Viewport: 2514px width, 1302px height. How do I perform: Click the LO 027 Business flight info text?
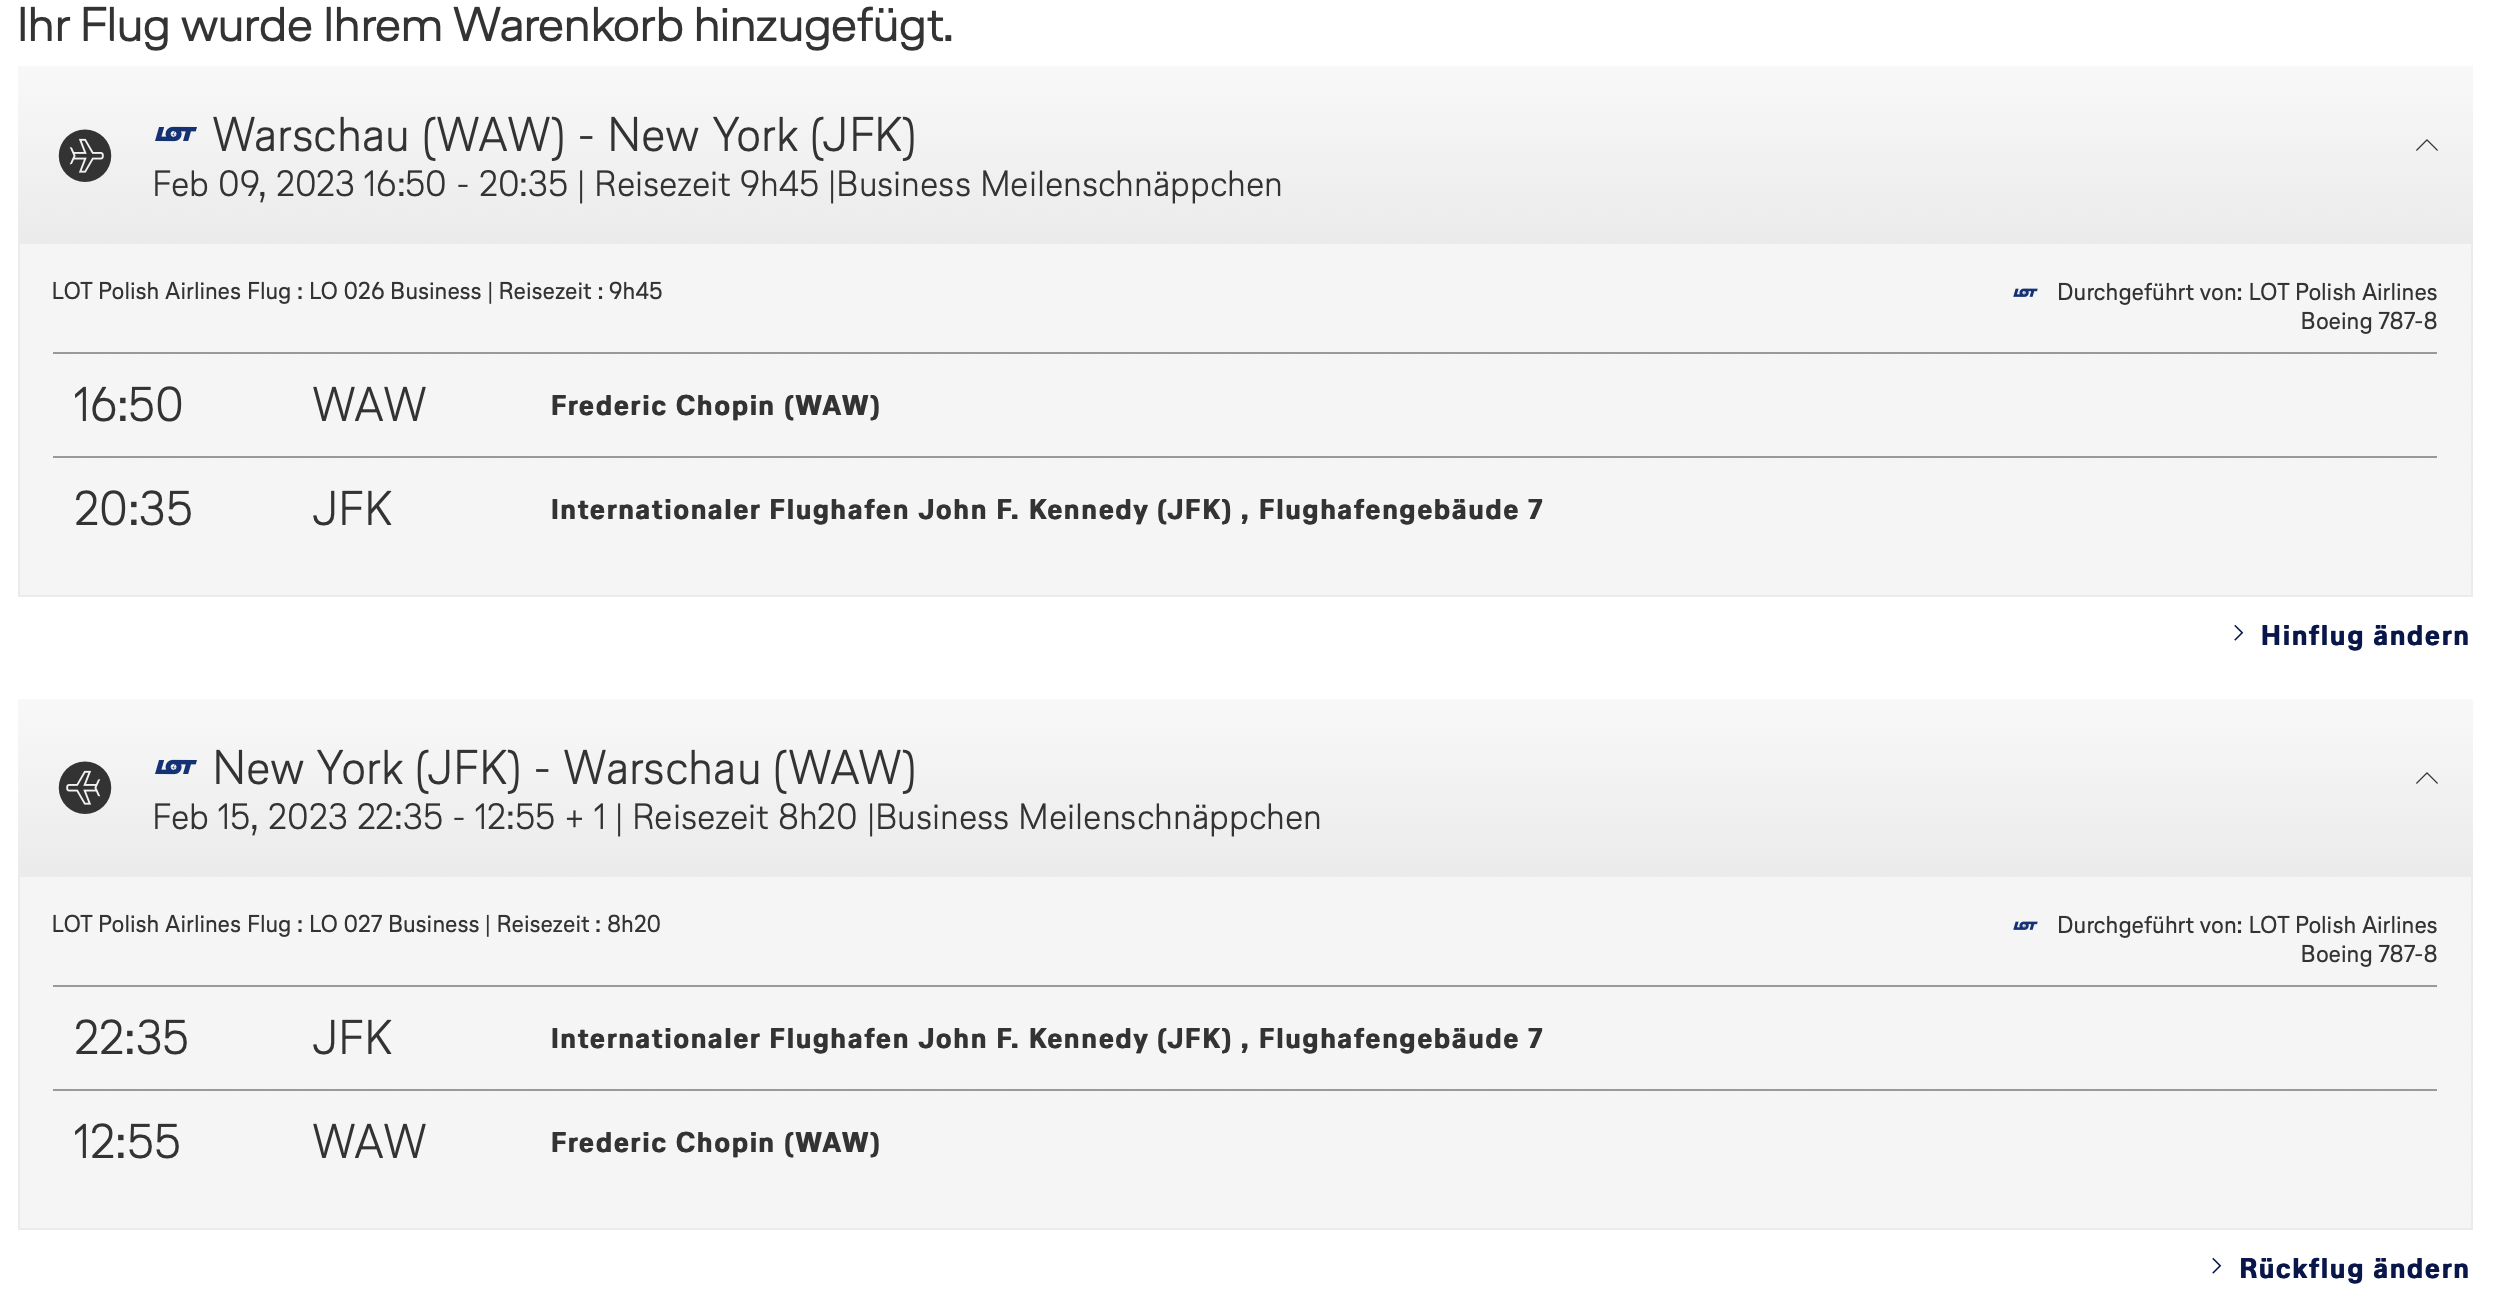pos(356,925)
